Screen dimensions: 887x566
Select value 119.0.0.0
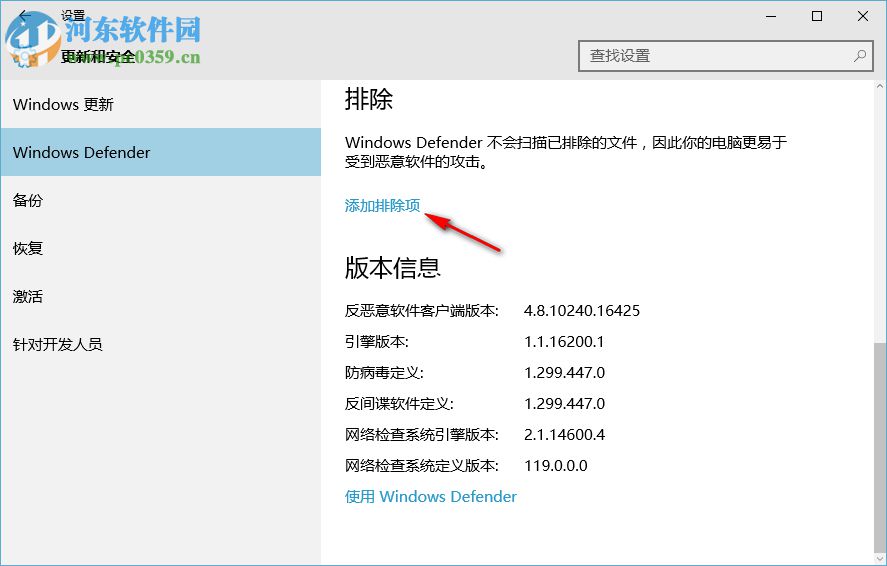click(x=556, y=465)
